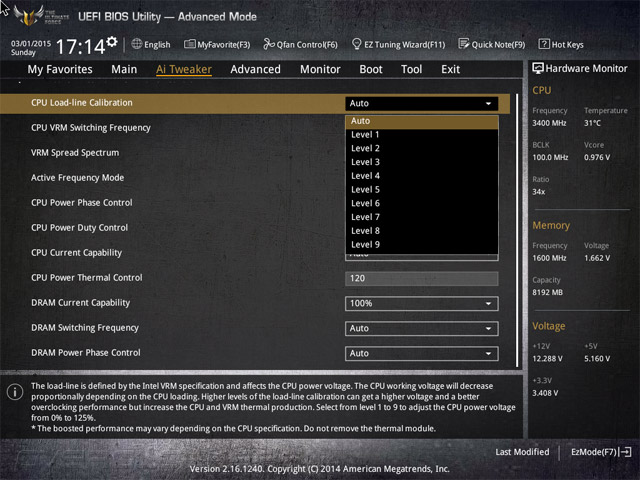Select the Exit tab

point(451,69)
